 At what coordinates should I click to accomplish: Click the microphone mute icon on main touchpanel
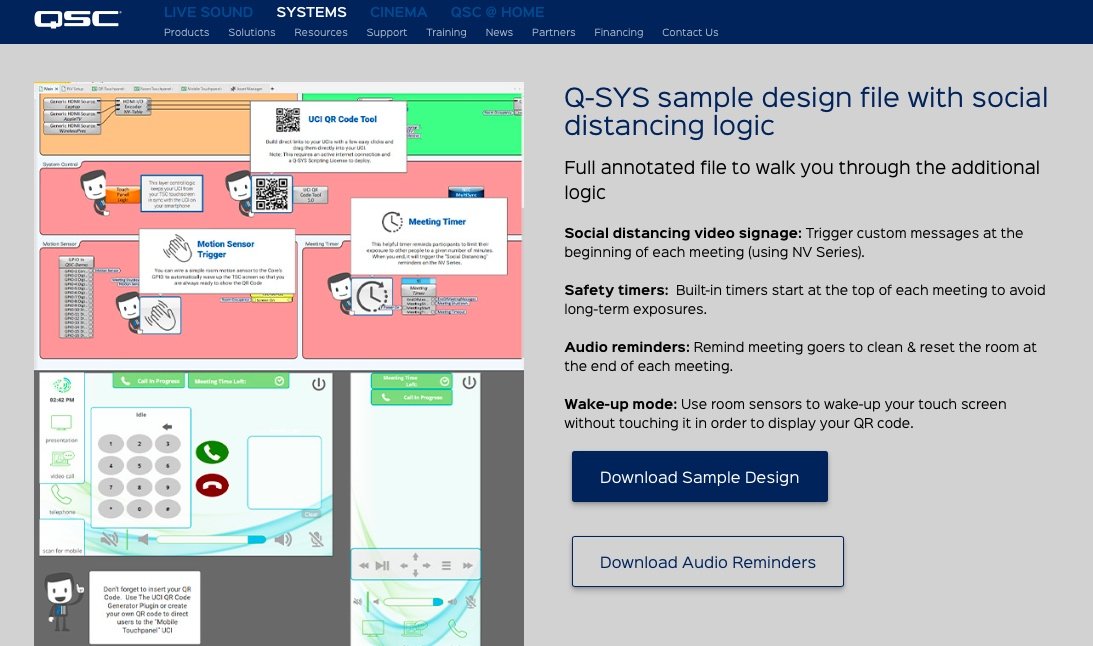pyautogui.click(x=316, y=539)
